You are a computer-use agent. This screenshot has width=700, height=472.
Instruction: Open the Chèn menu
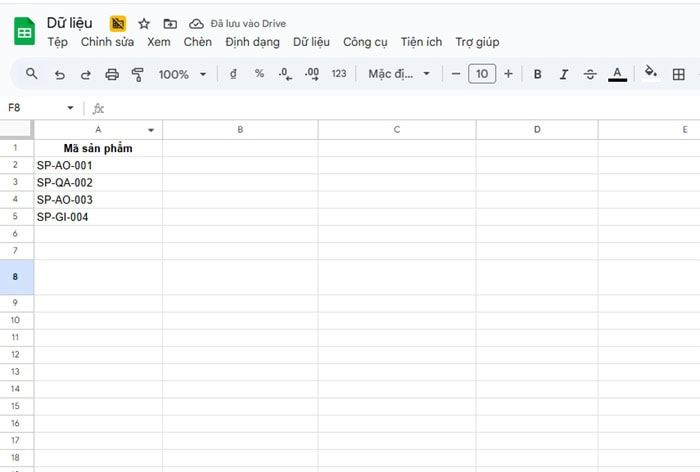click(x=197, y=42)
